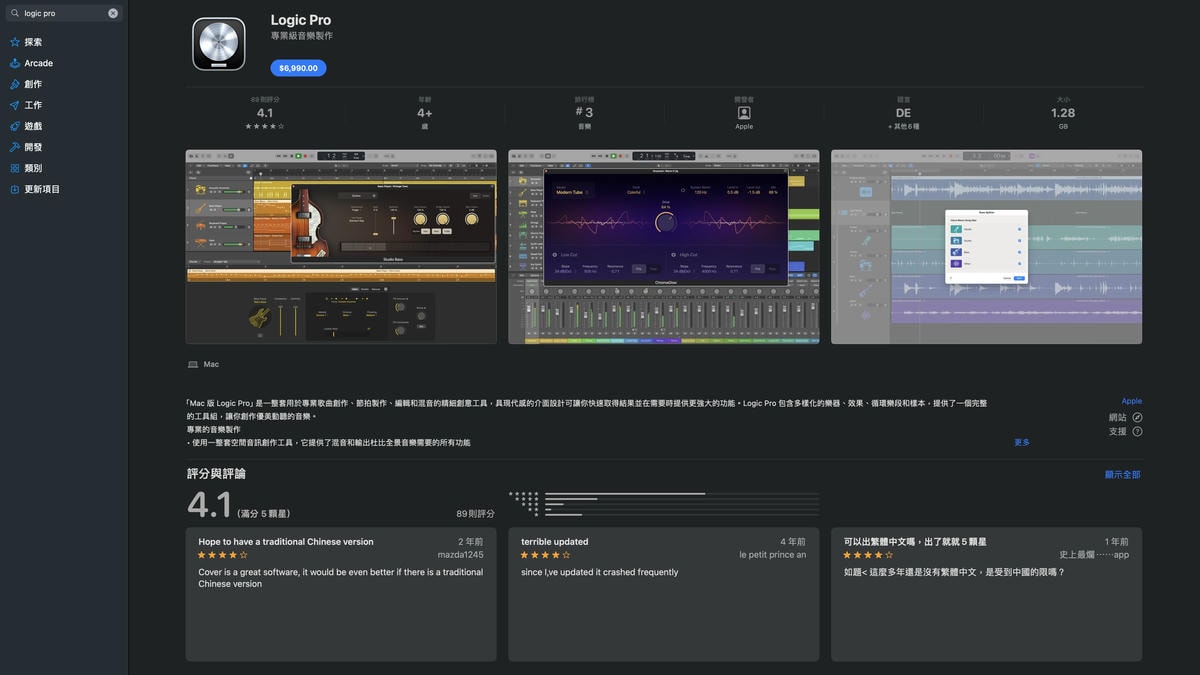1200x675 pixels.
Task: Click the 89則評分 rating summary
Action: [x=265, y=113]
